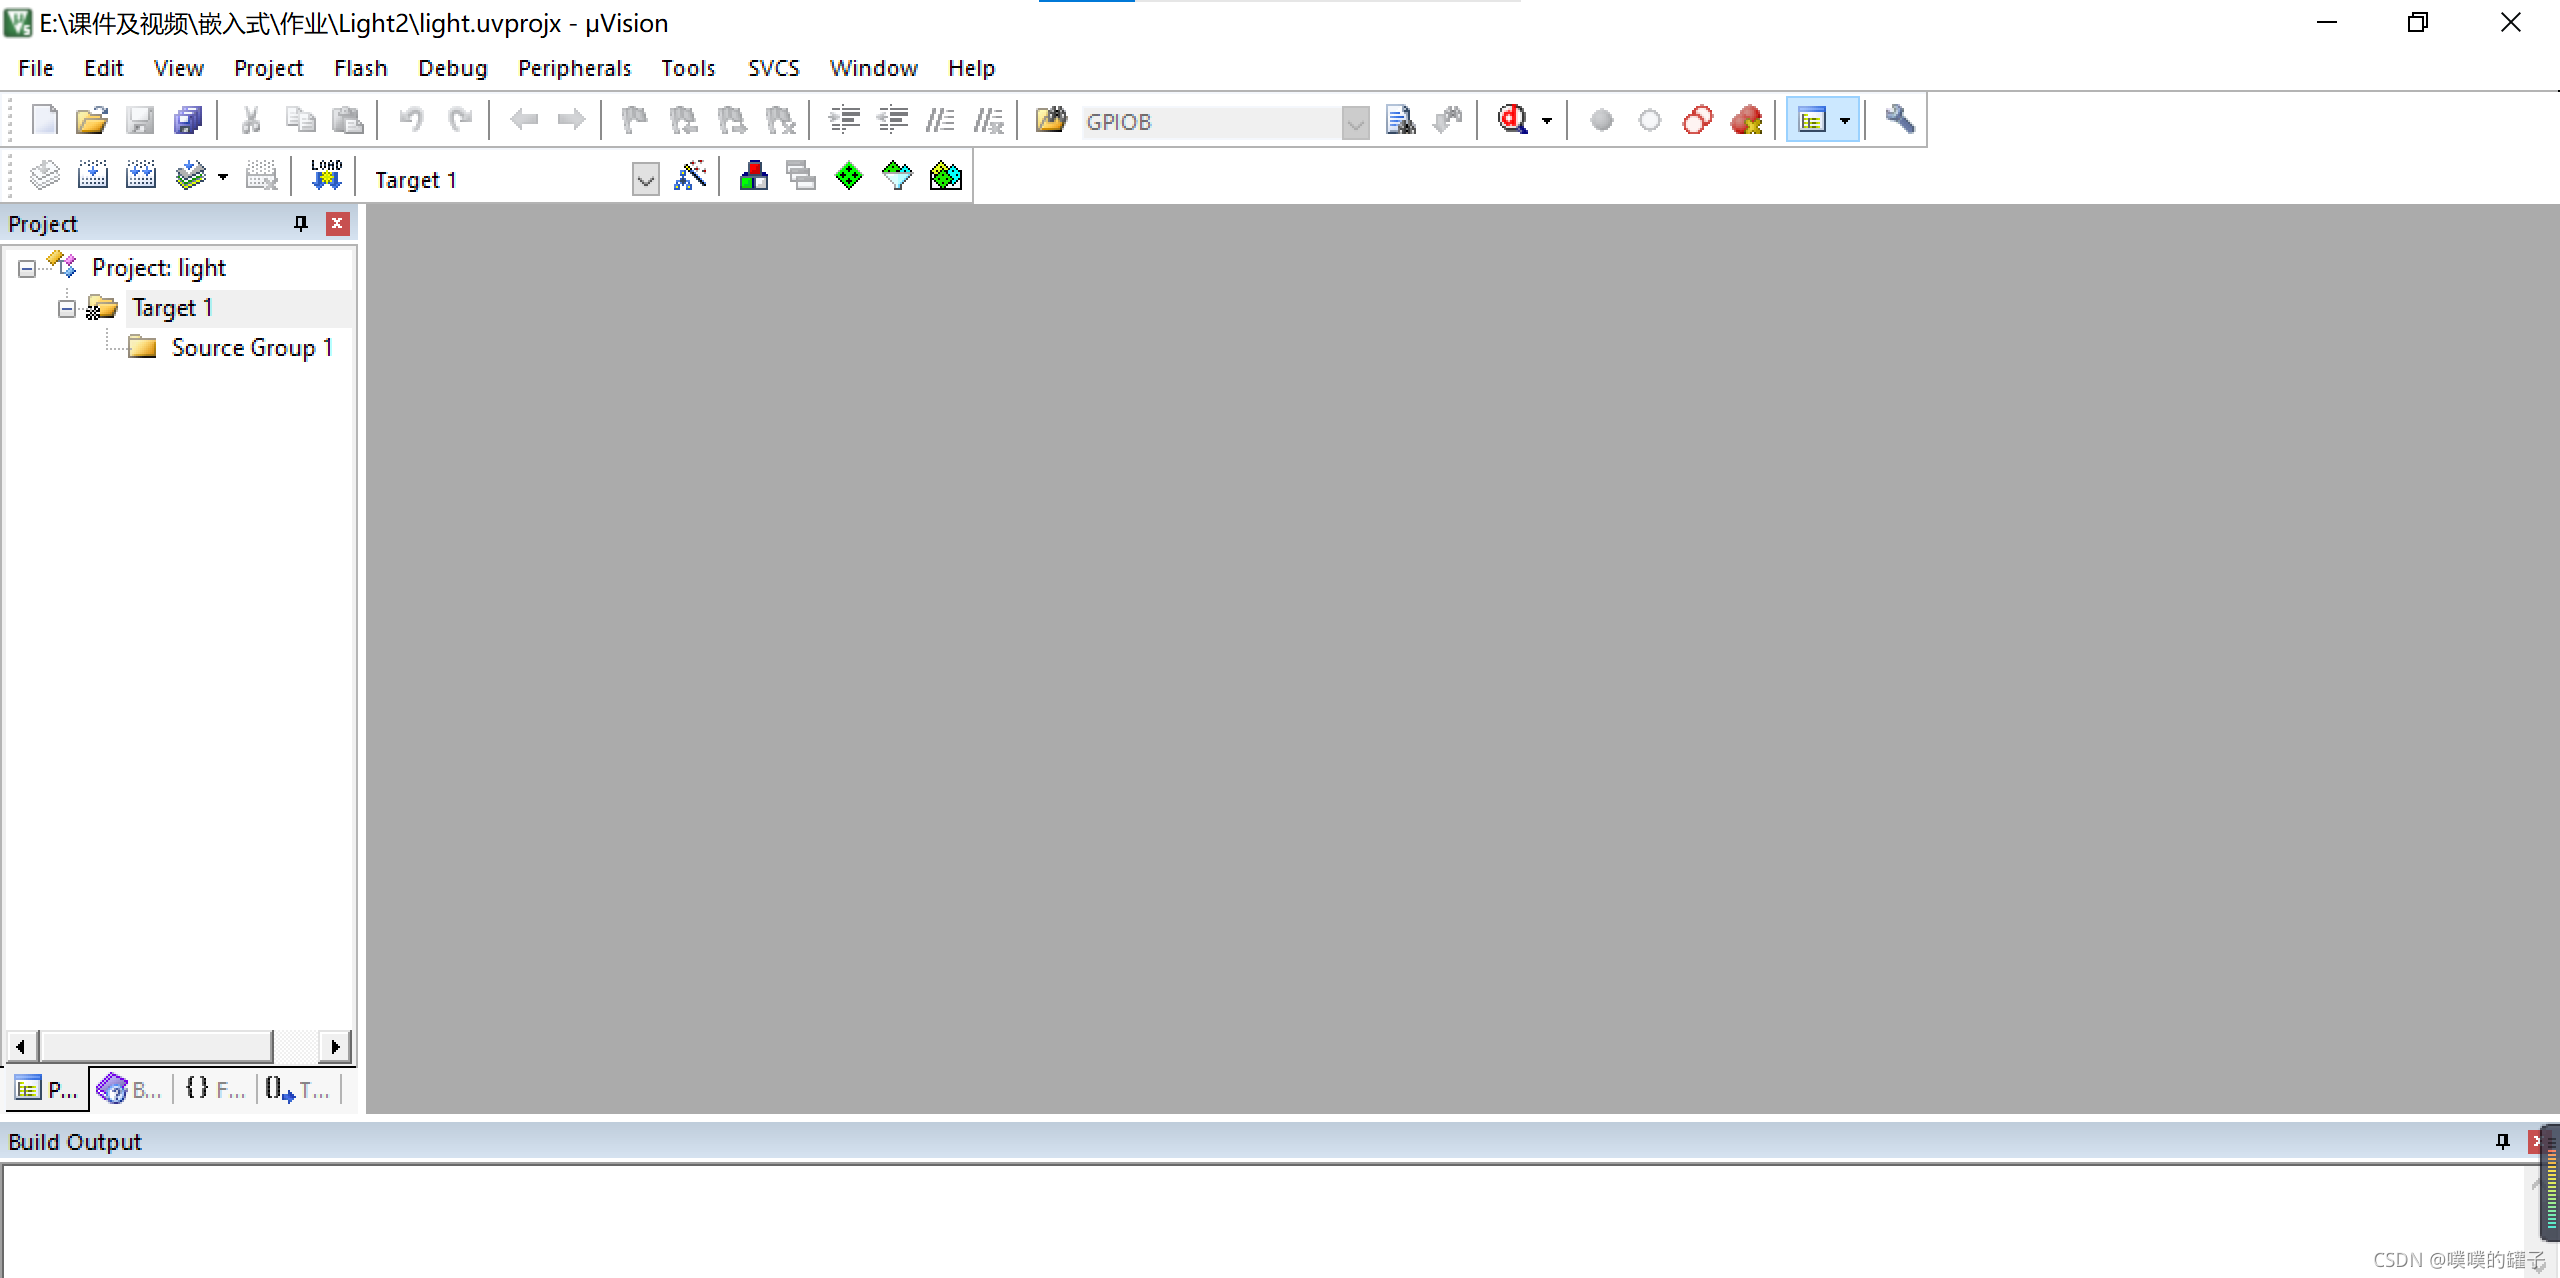The height and width of the screenshot is (1278, 2560).
Task: Click the Load application icon in toolbar
Action: click(x=323, y=178)
